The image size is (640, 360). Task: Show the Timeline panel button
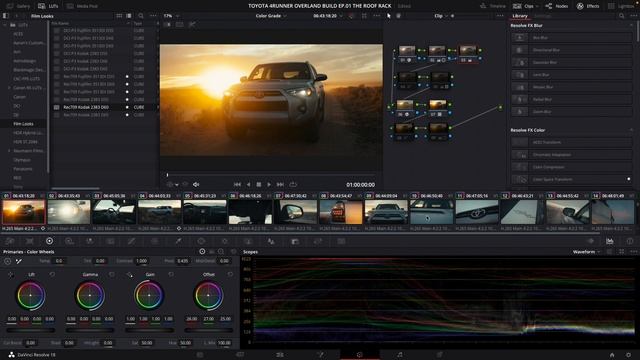(x=493, y=6)
